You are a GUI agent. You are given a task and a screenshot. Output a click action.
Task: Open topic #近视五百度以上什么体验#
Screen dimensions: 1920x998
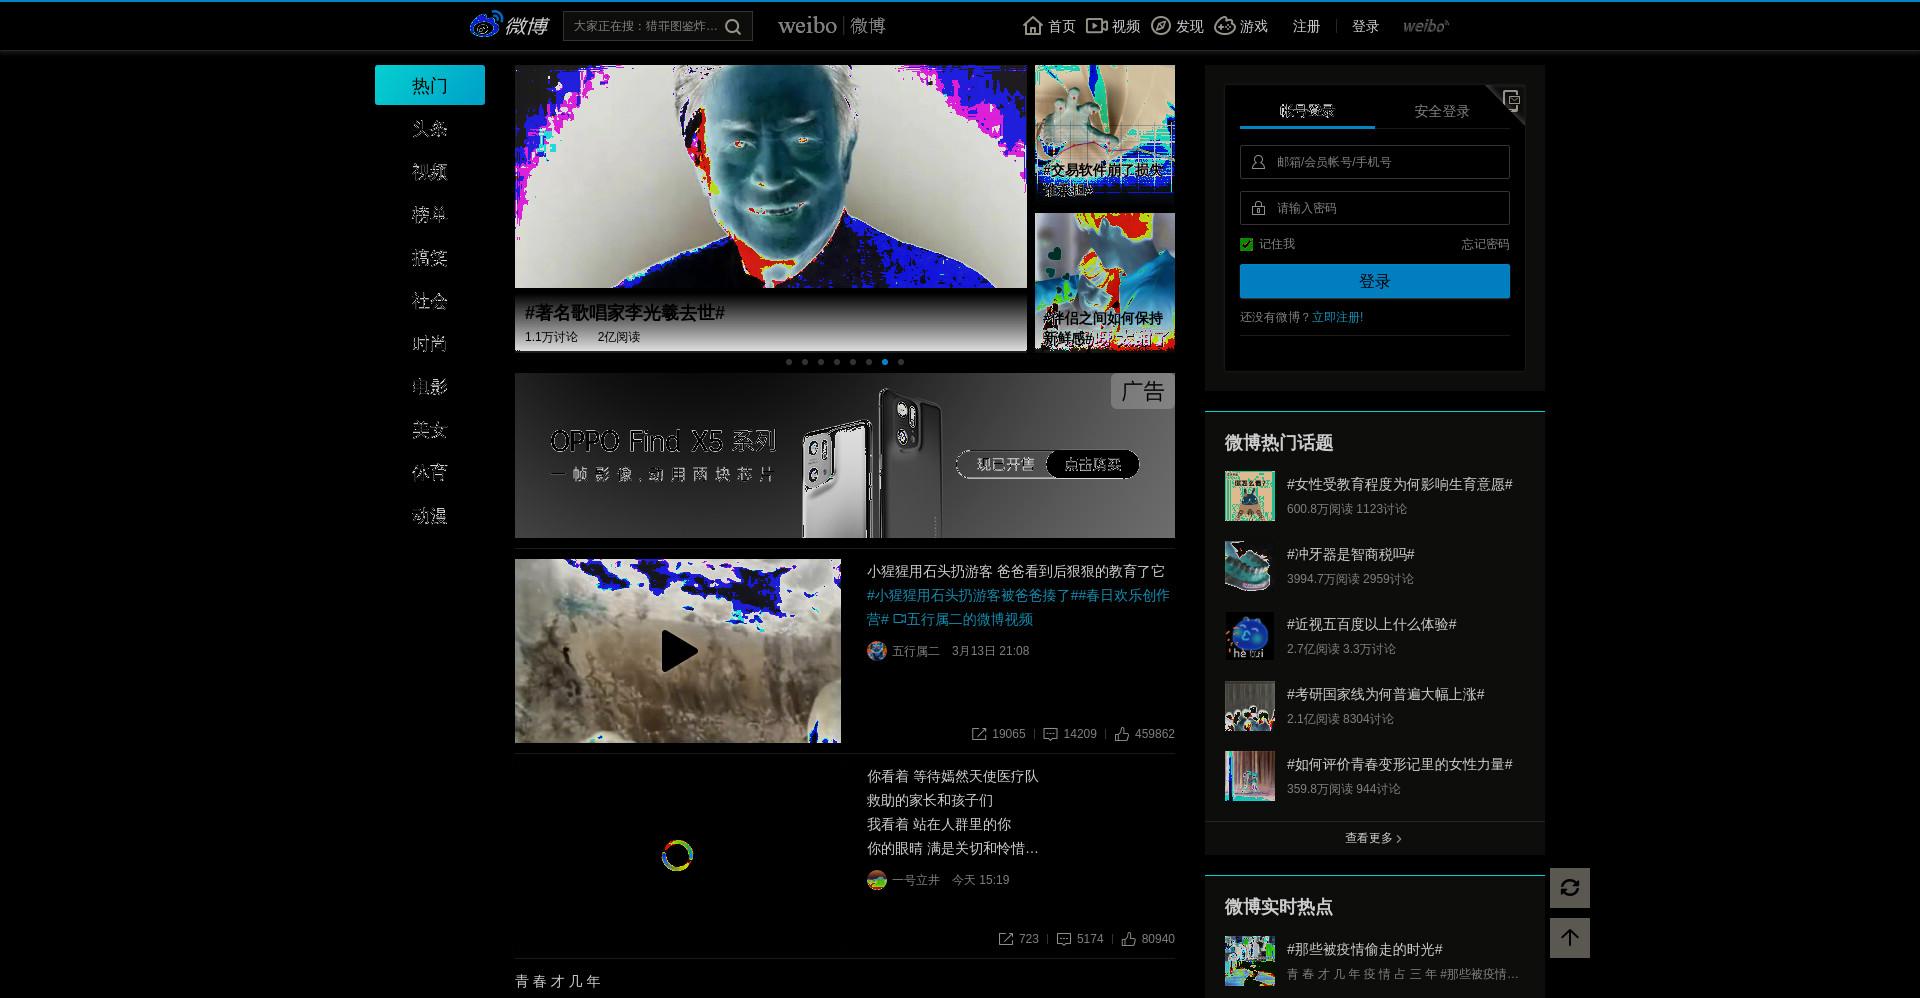1371,624
